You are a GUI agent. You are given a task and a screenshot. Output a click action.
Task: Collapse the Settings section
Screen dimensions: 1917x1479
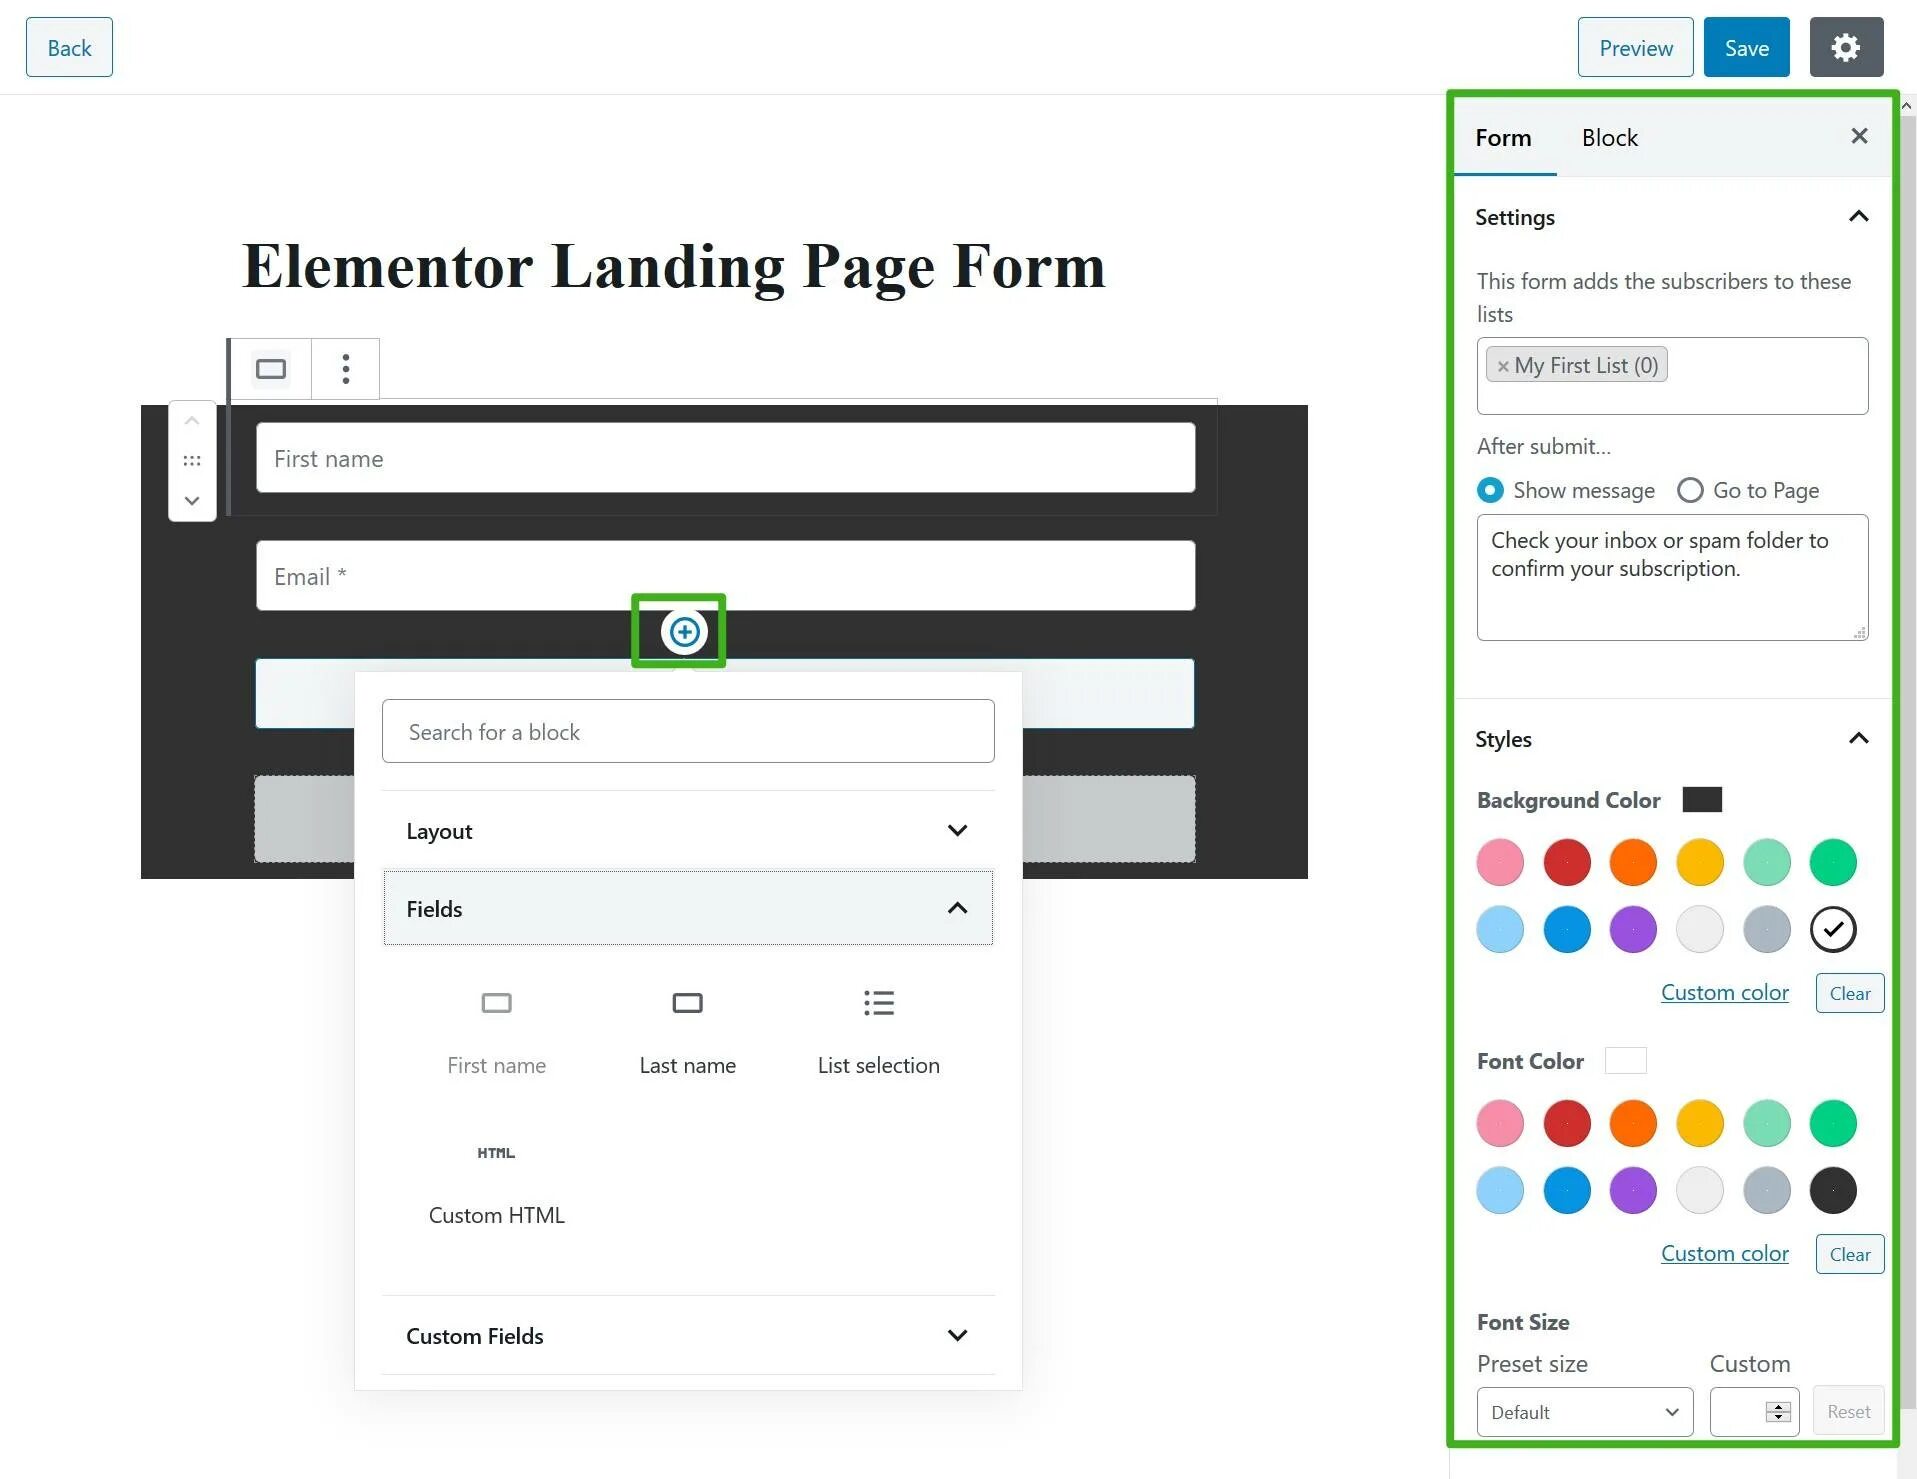[1859, 217]
